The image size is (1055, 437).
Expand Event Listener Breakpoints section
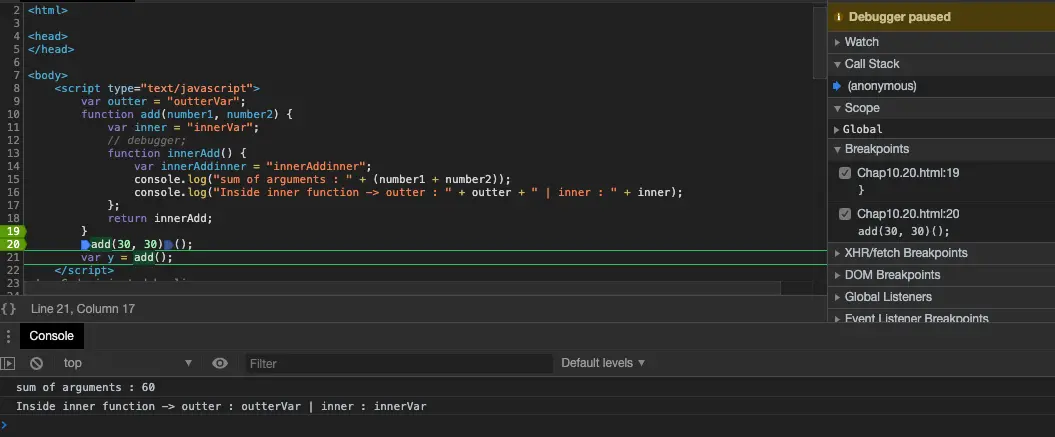pos(838,318)
